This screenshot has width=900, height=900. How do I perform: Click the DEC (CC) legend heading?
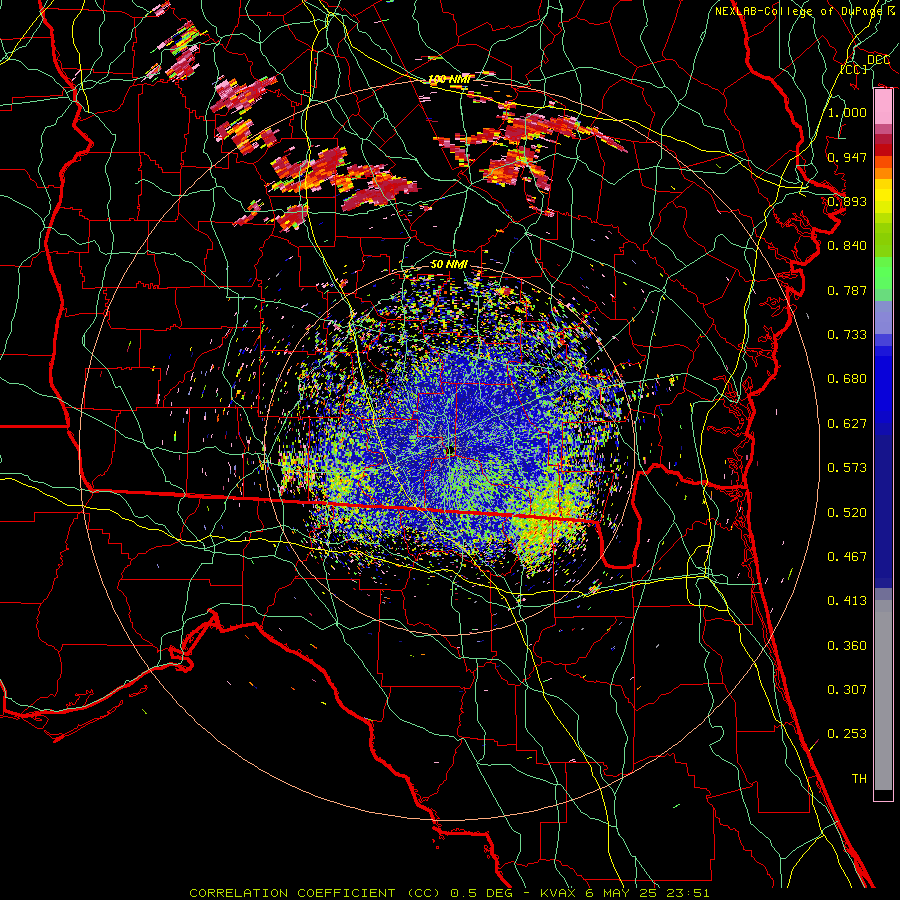coord(864,64)
